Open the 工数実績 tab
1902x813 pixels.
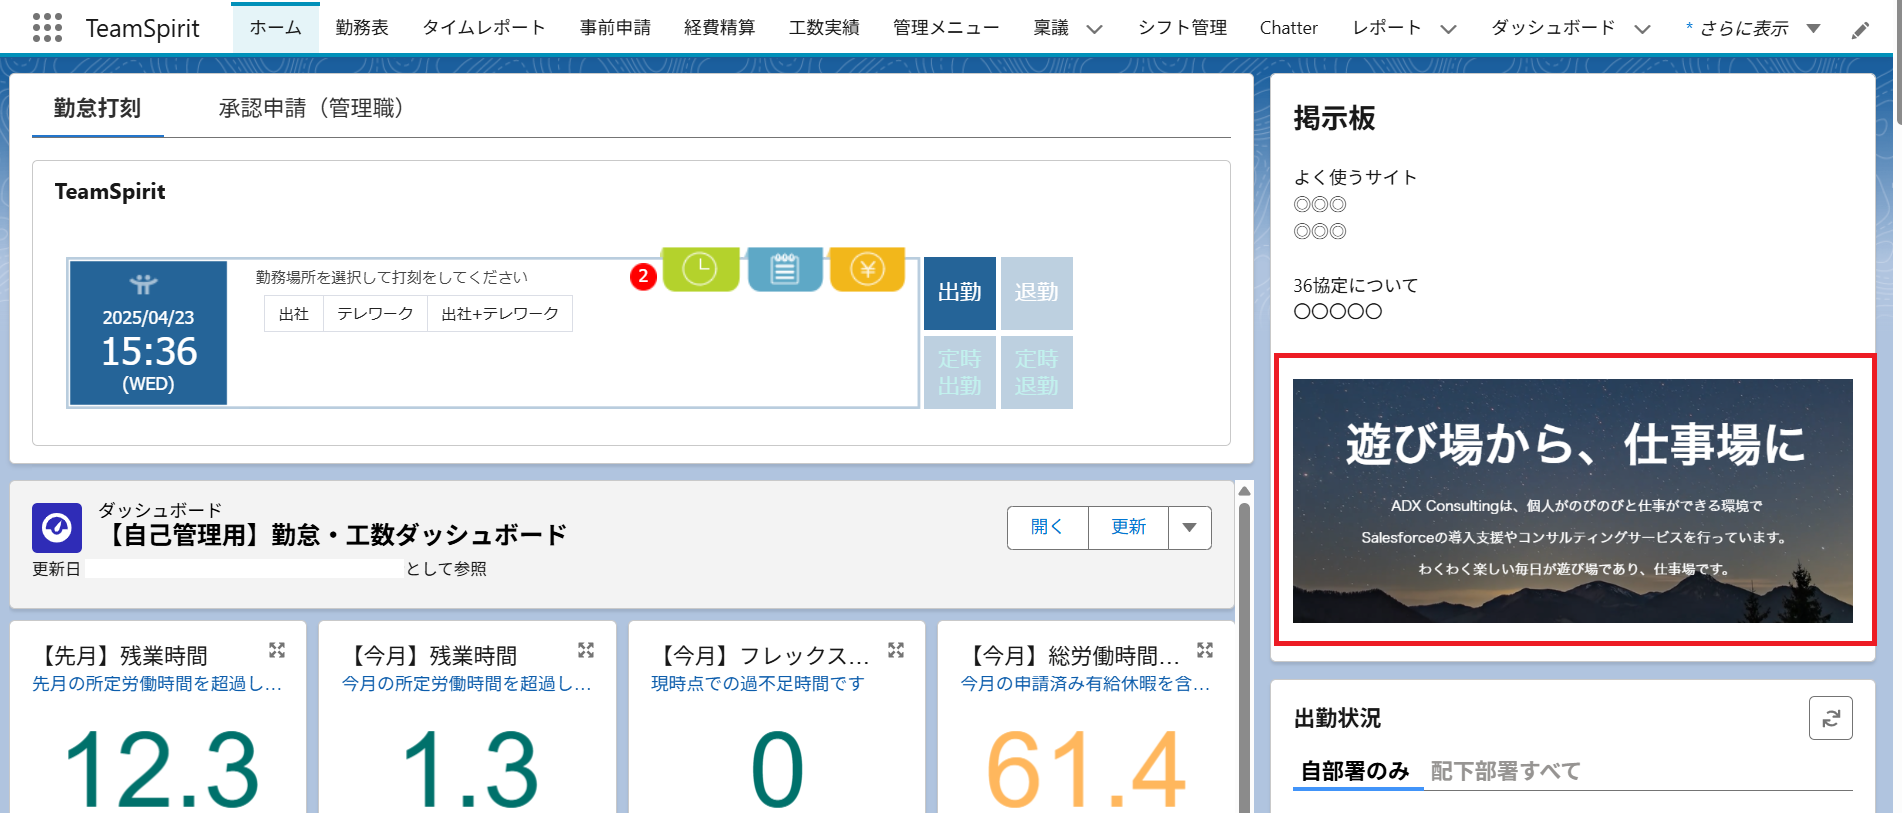click(824, 28)
